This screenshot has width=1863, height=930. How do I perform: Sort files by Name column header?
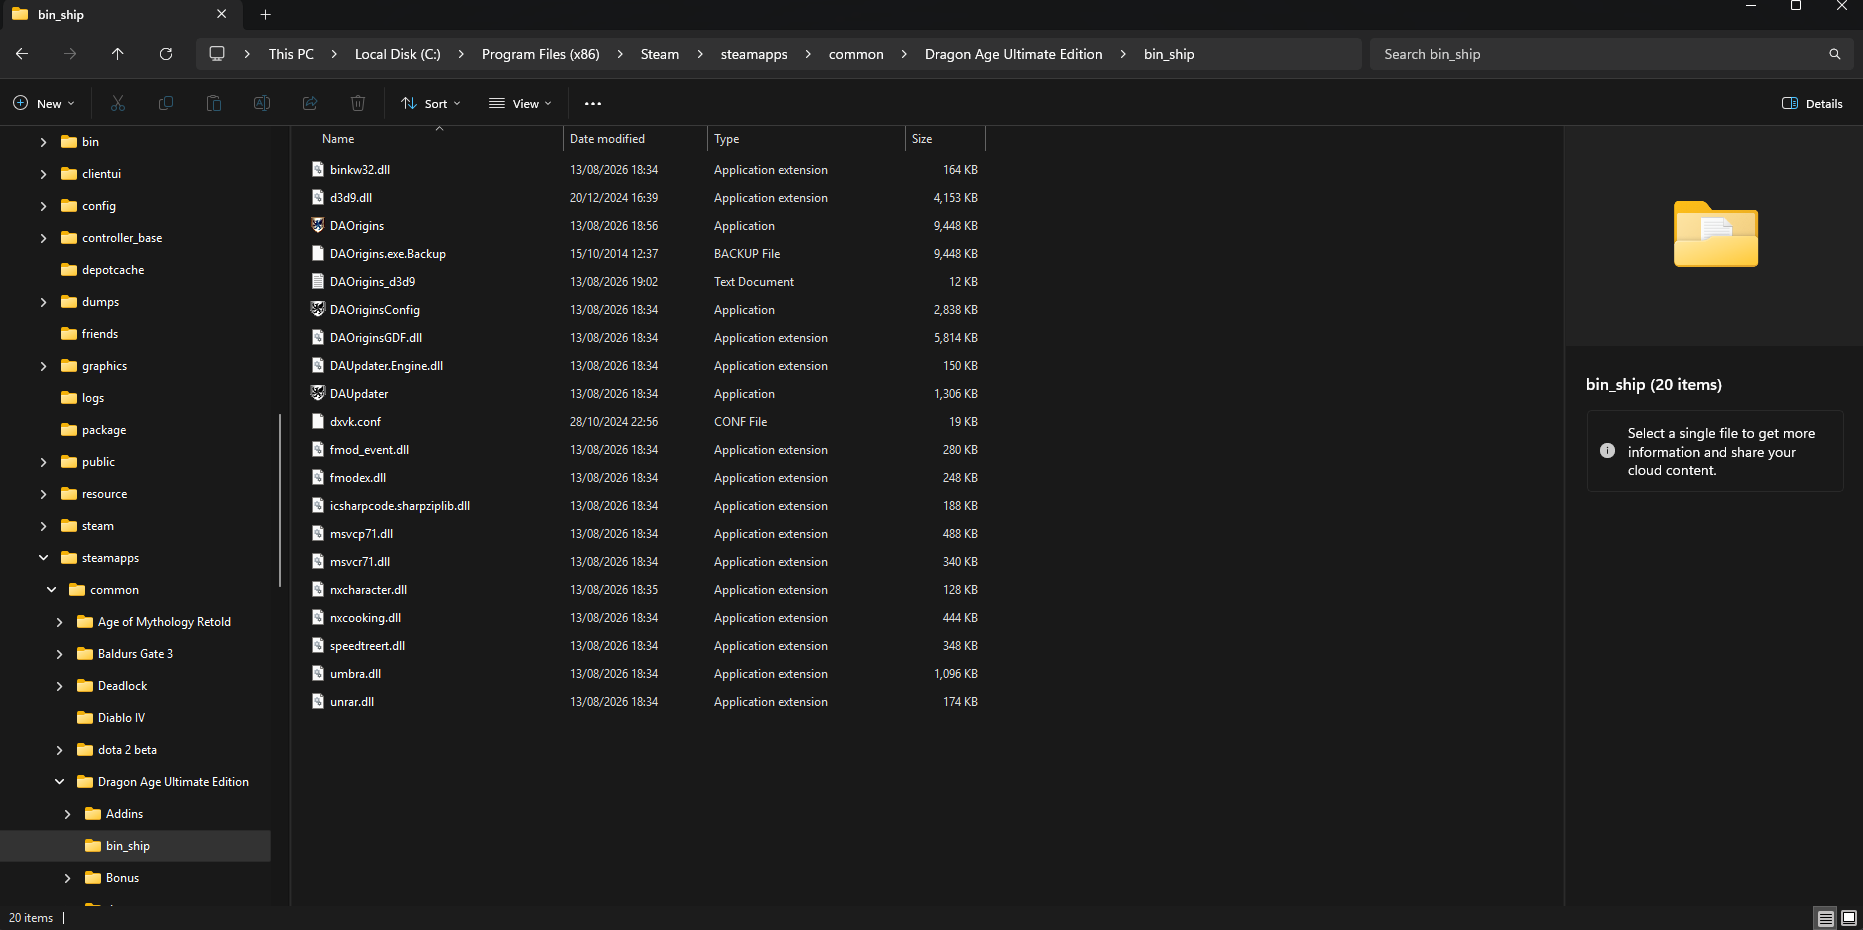click(338, 139)
